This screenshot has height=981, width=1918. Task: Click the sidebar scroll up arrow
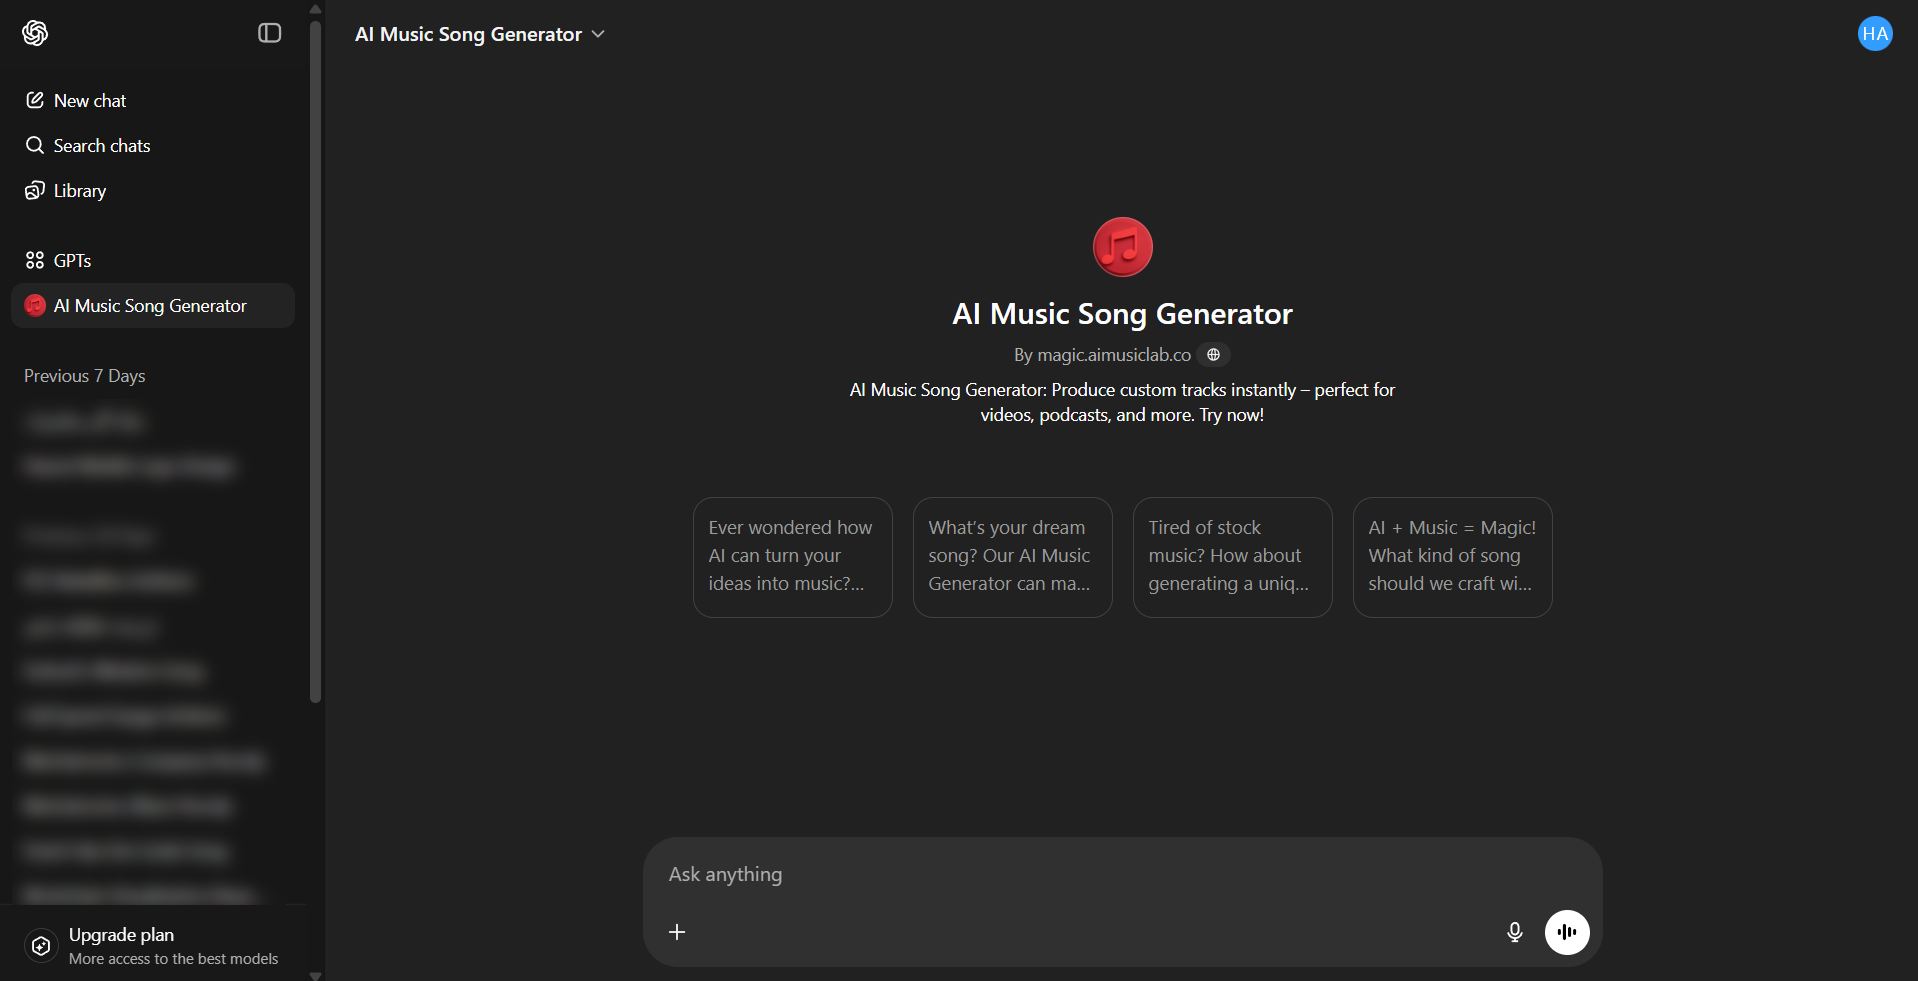(316, 8)
